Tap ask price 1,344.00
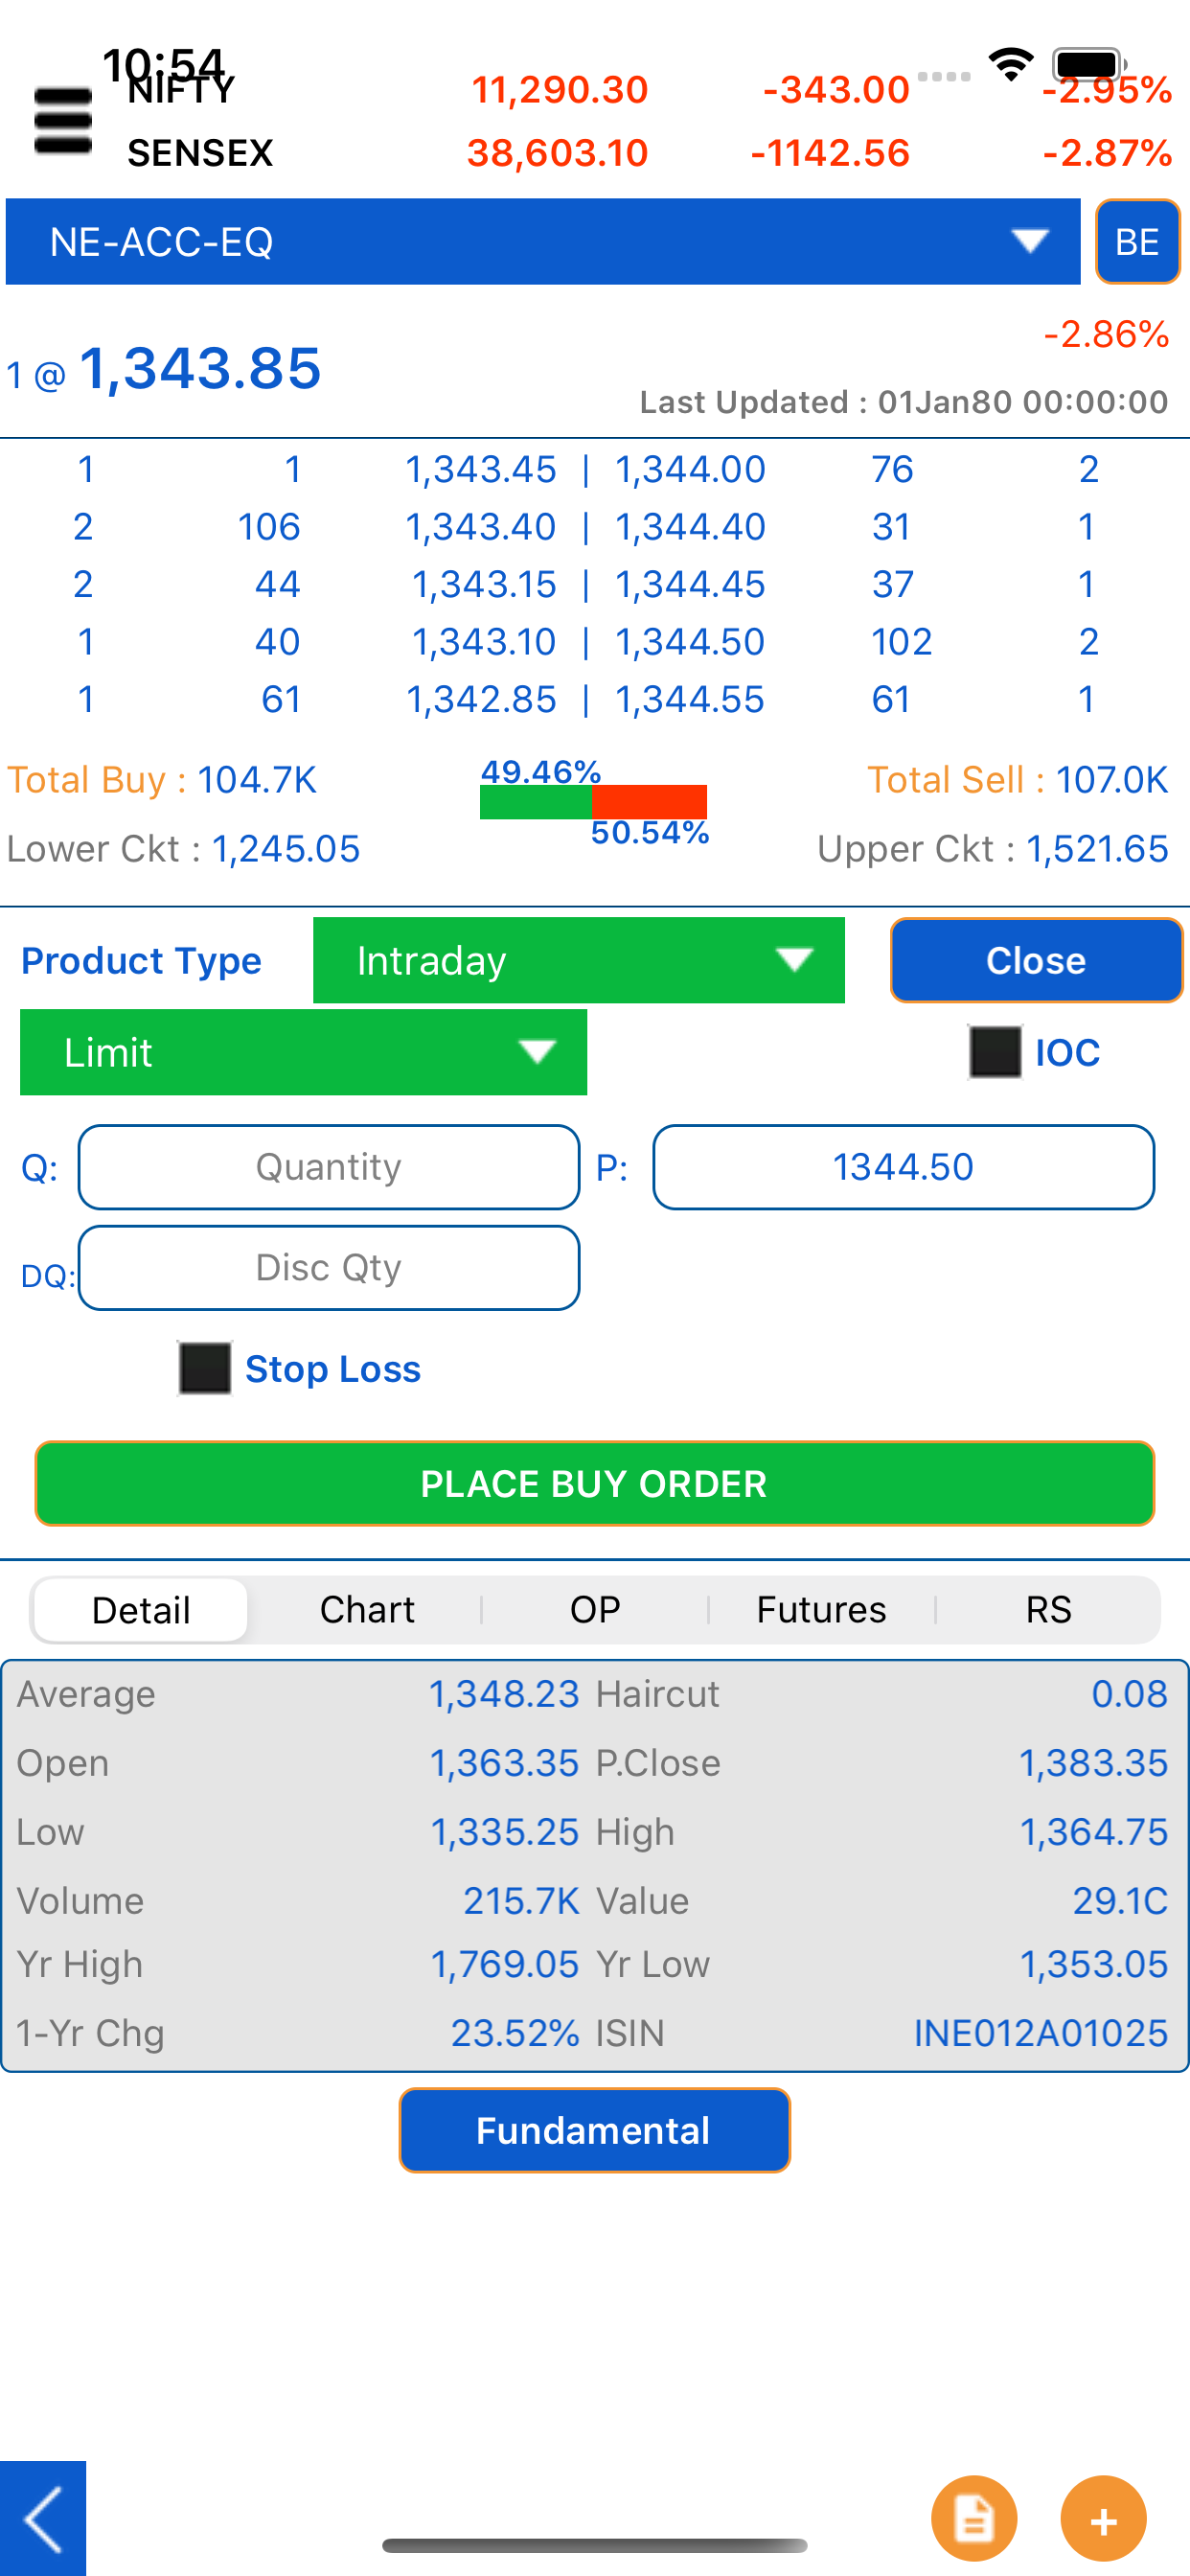Viewport: 1190px width, 2576px height. (690, 470)
